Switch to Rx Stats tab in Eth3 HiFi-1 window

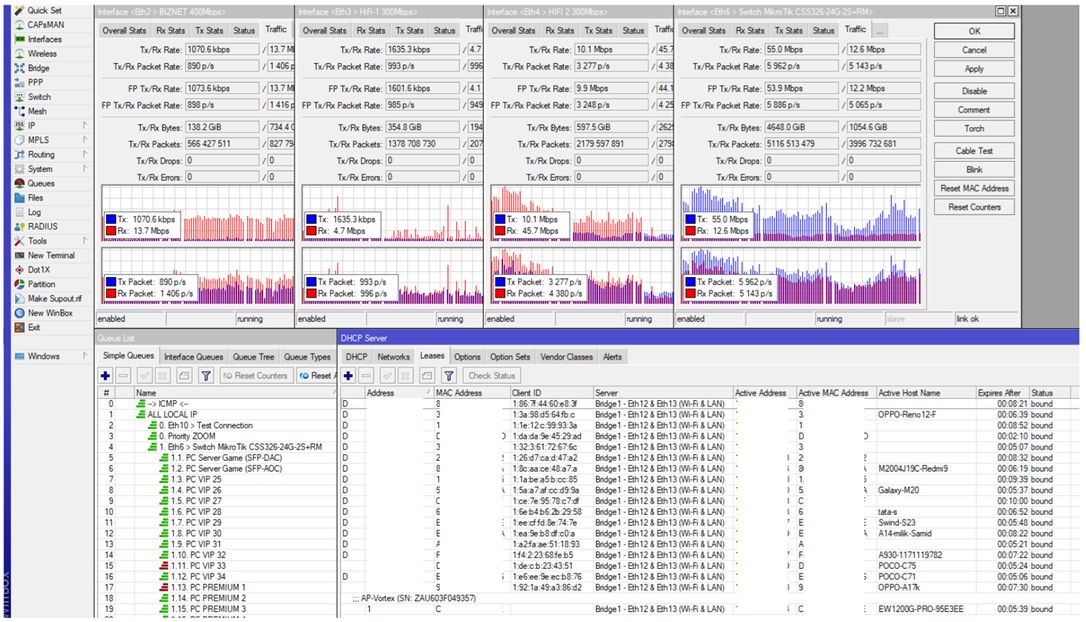pos(371,30)
